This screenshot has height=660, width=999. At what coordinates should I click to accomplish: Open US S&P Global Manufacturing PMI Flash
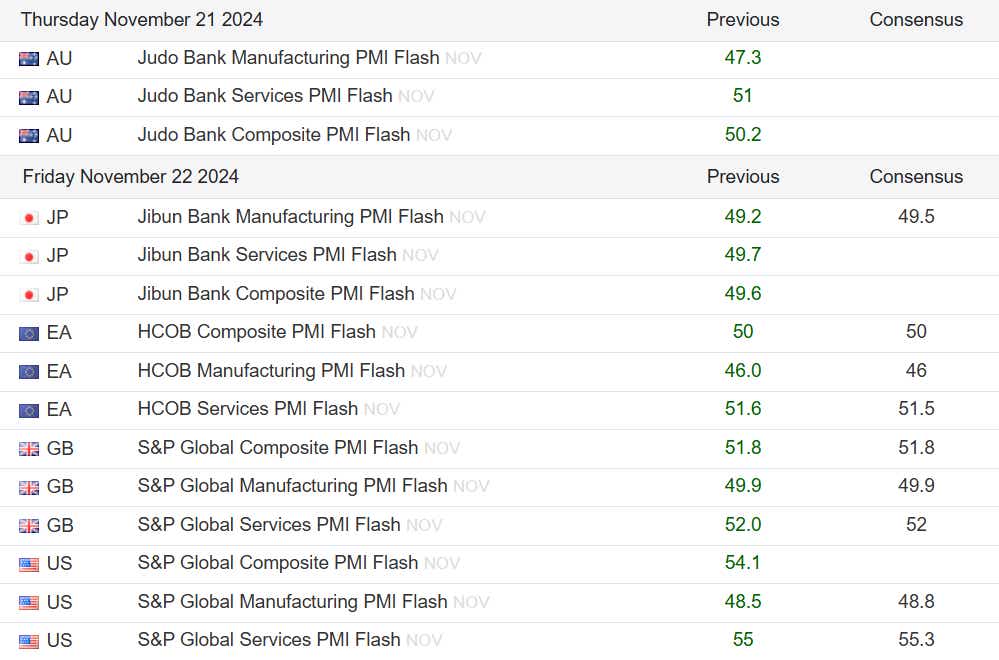[x=292, y=602]
